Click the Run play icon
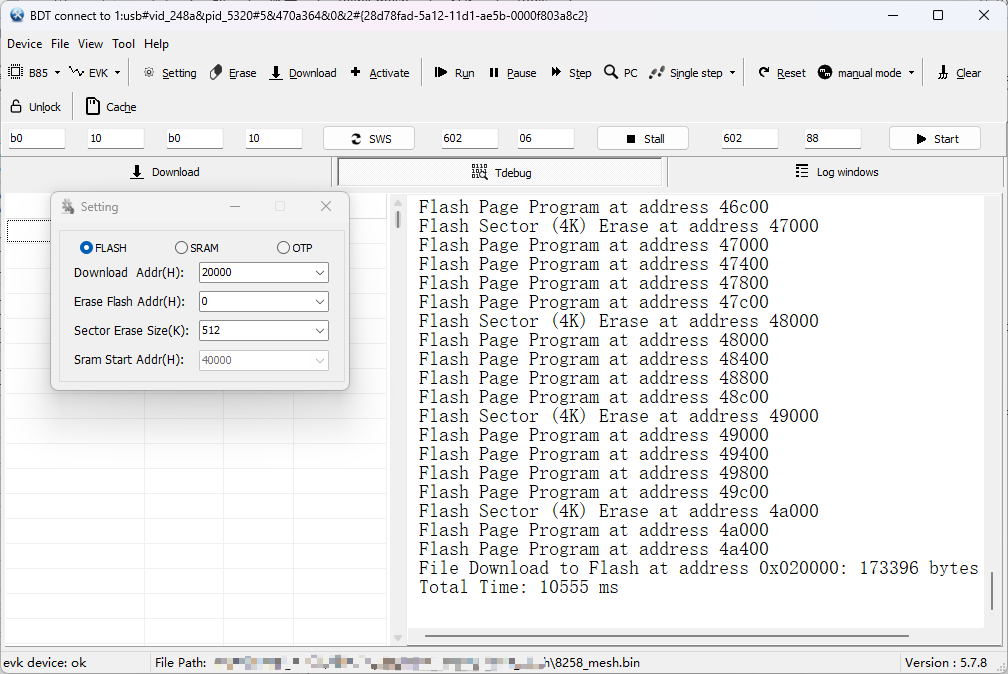1008x674 pixels. 441,73
